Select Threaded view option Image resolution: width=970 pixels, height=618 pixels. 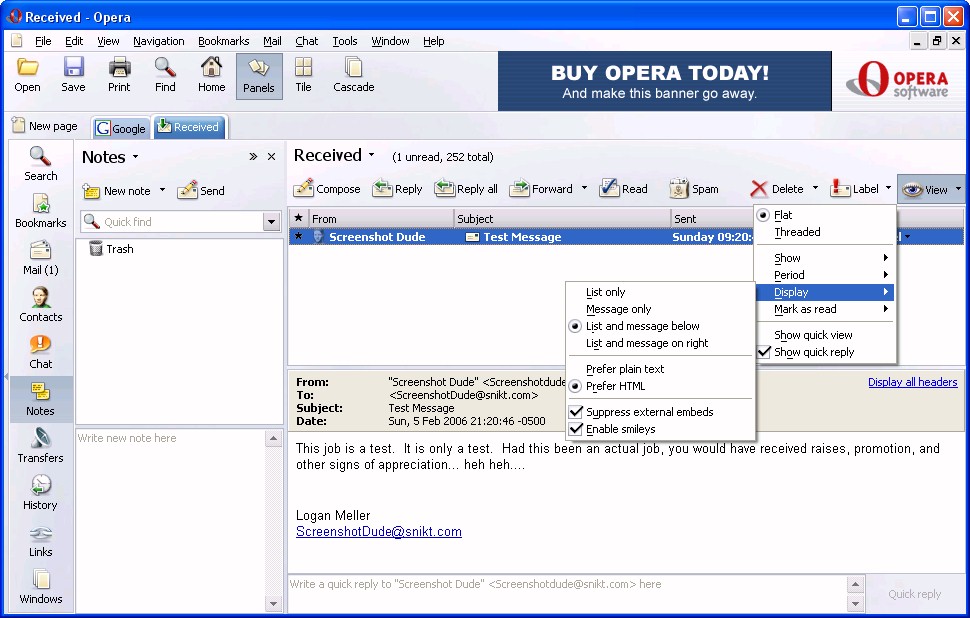[x=797, y=232]
